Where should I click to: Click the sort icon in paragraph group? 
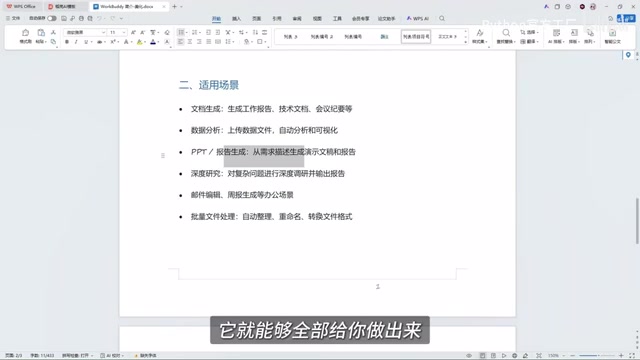point(256,32)
